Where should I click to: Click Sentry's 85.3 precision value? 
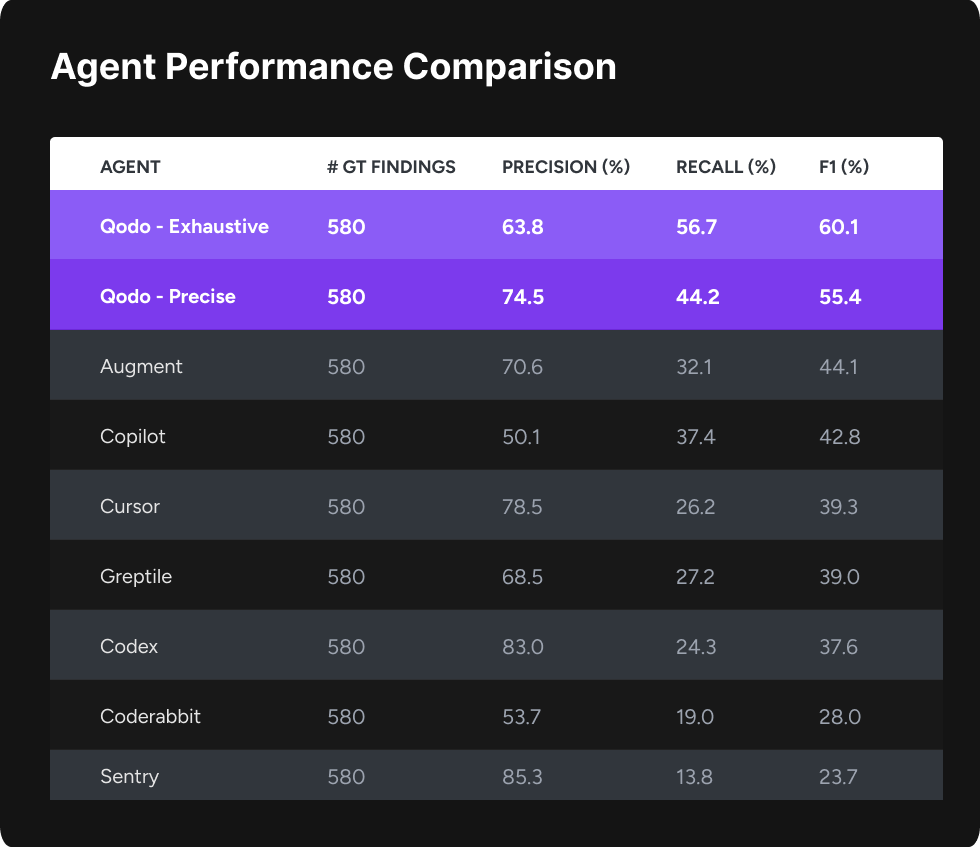coord(522,777)
